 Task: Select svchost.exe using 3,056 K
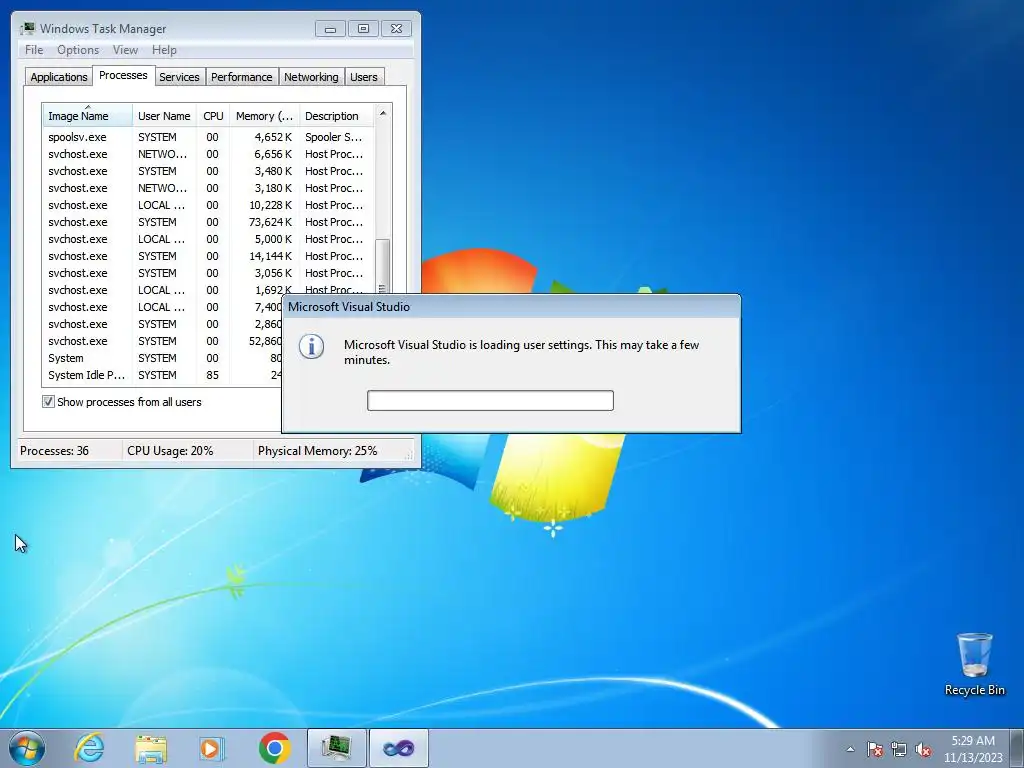click(208, 273)
